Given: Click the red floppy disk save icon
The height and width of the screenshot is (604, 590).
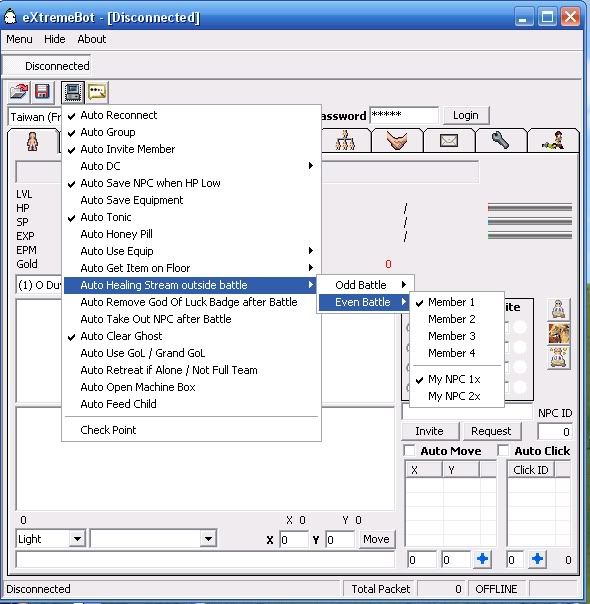Looking at the screenshot, I should (x=42, y=92).
